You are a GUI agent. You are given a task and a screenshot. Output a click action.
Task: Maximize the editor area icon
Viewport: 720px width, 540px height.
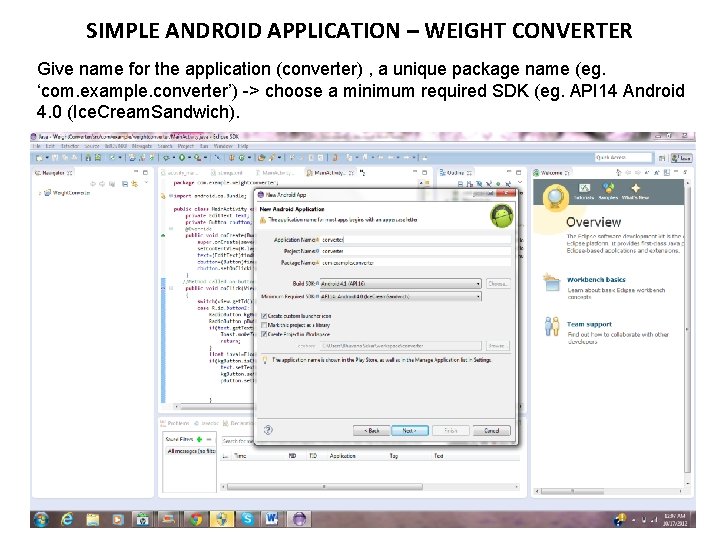click(x=424, y=172)
